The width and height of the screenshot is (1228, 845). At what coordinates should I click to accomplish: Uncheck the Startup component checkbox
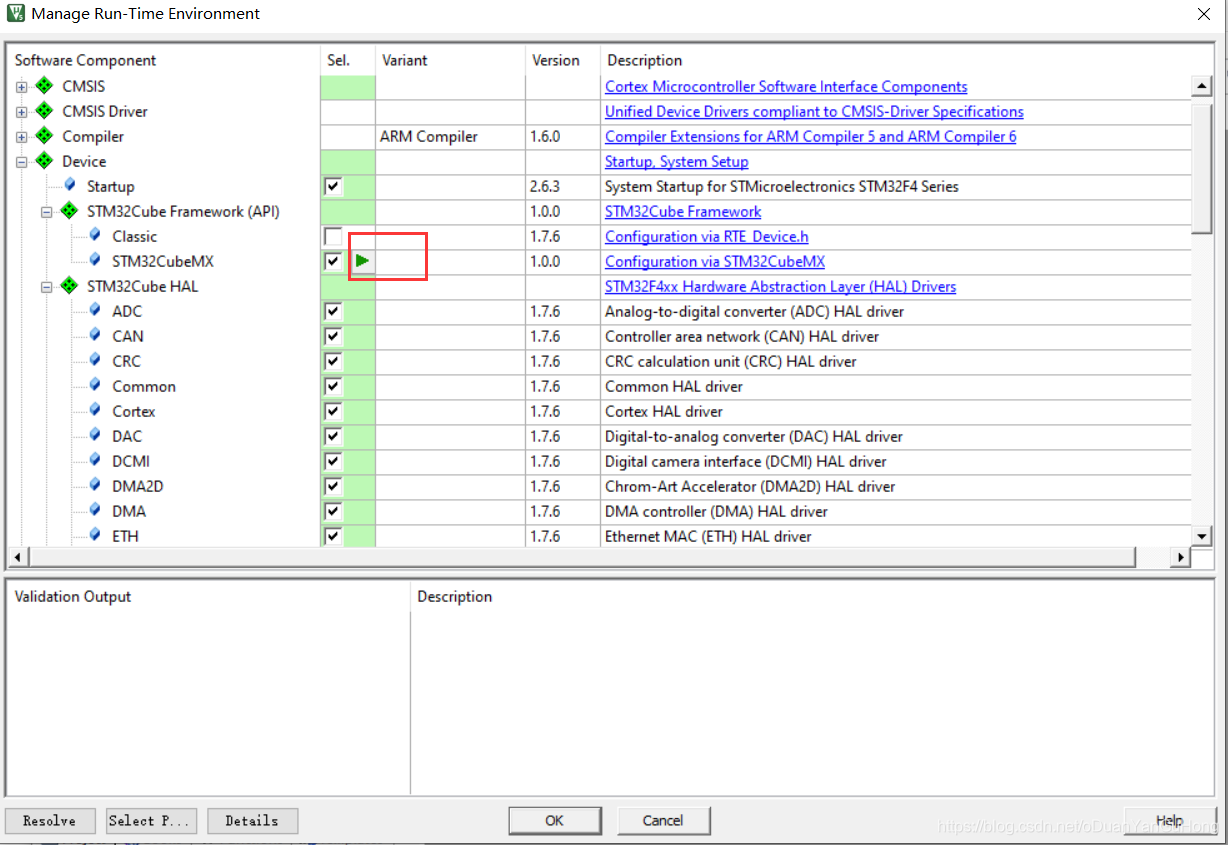click(x=333, y=186)
